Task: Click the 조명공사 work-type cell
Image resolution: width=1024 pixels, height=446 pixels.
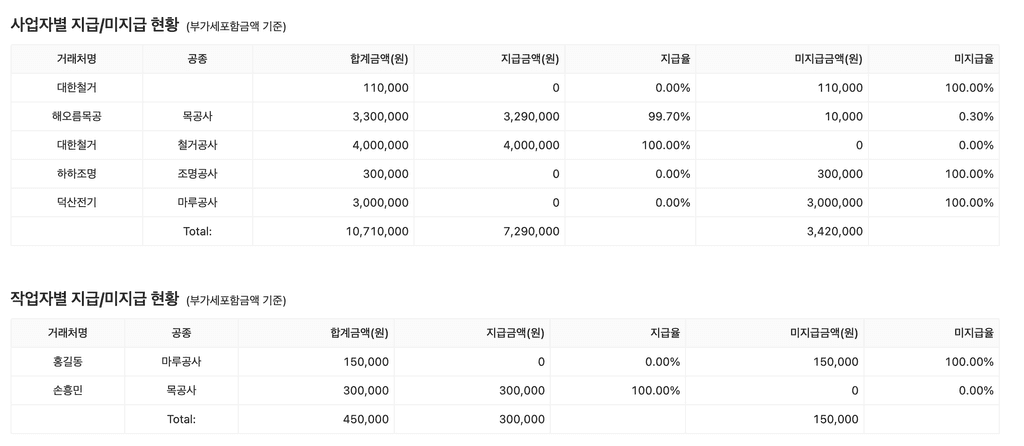Action: 198,174
